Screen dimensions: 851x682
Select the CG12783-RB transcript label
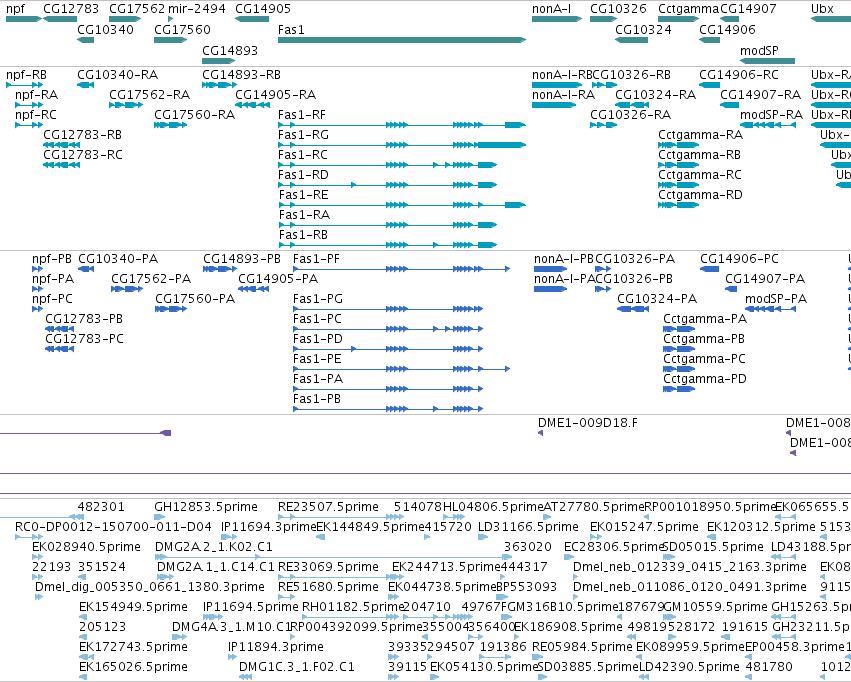(x=82, y=135)
